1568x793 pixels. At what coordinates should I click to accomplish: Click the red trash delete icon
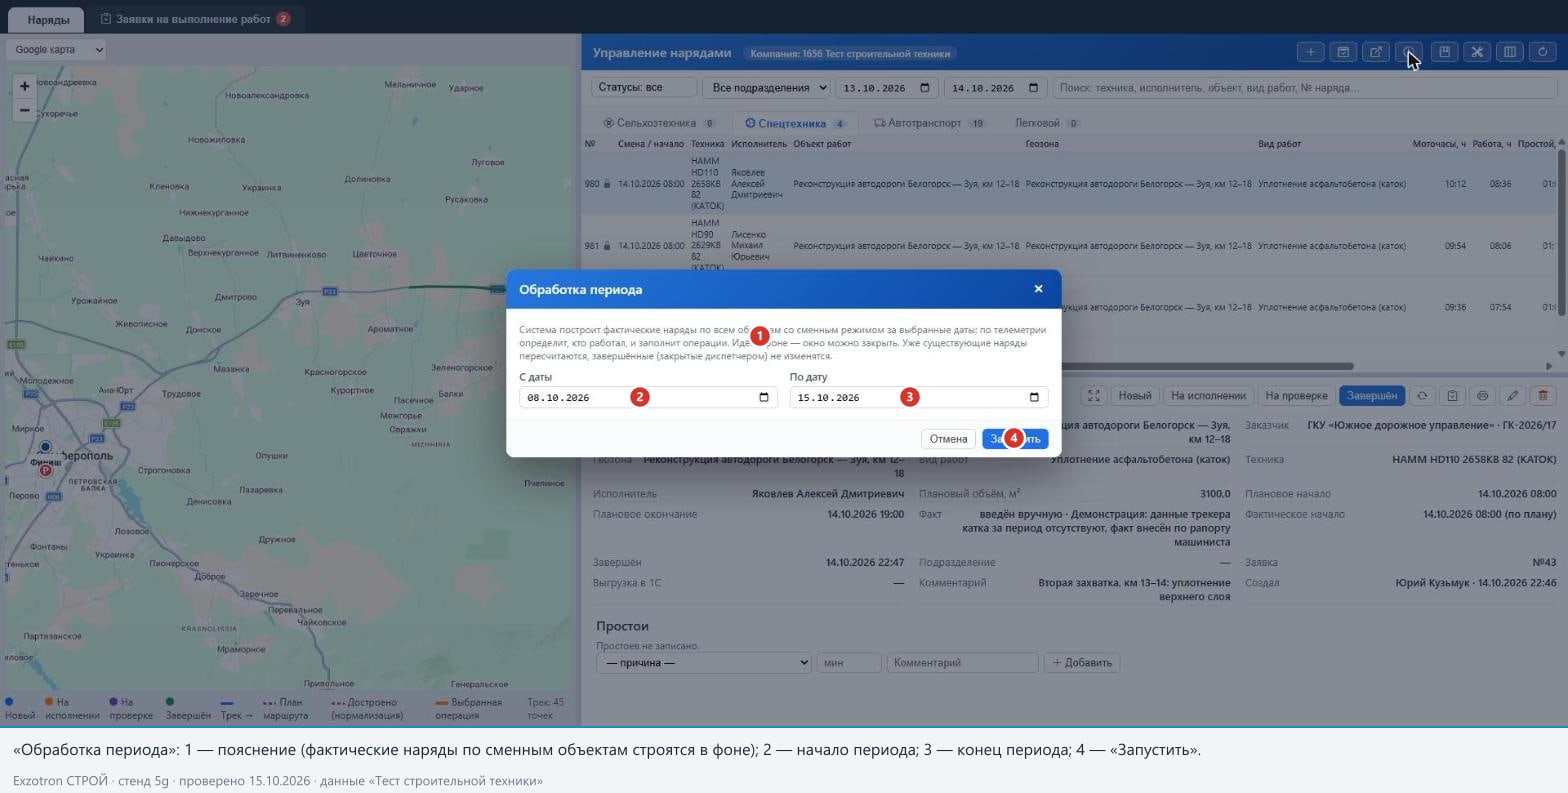point(1543,396)
